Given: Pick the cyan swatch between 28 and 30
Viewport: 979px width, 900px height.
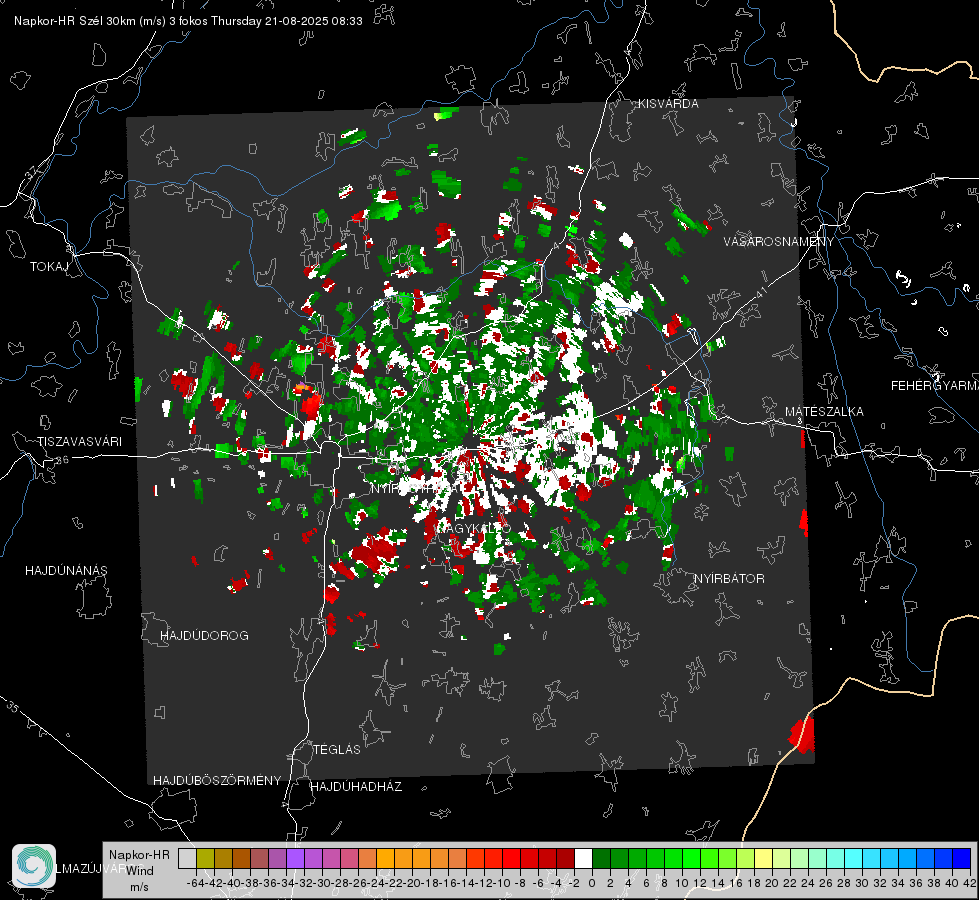Looking at the screenshot, I should [854, 858].
